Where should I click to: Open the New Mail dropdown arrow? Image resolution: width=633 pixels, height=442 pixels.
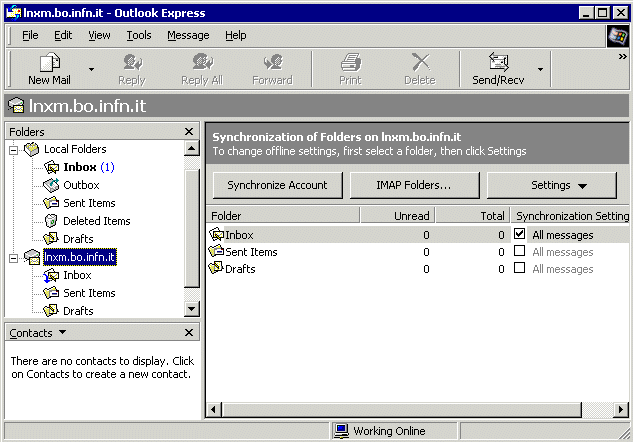[92, 69]
